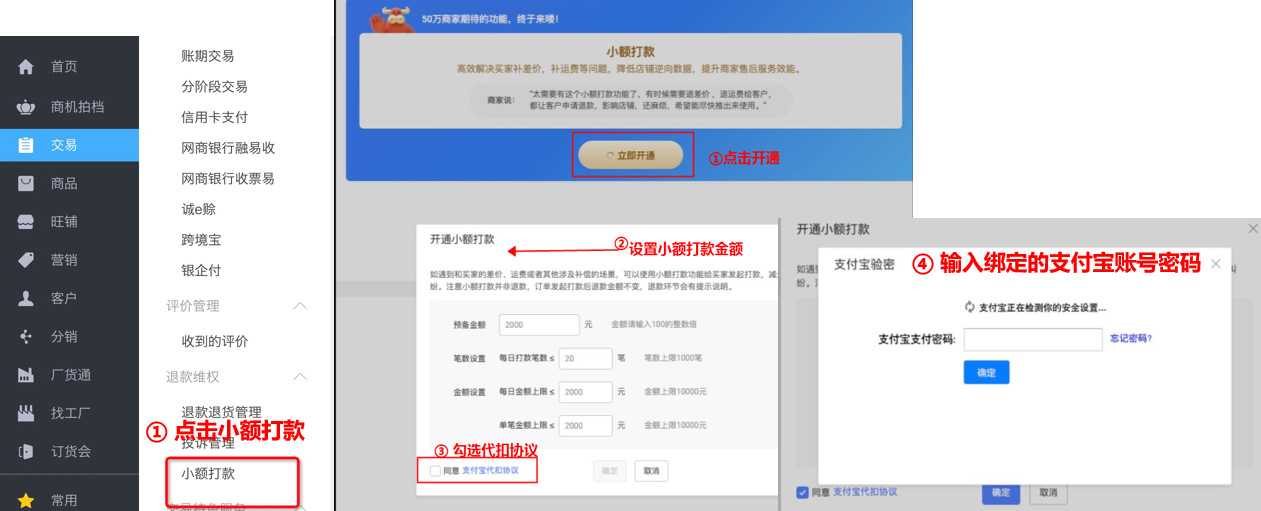Uncheck the checked 同意 agreement checkbox

click(802, 492)
